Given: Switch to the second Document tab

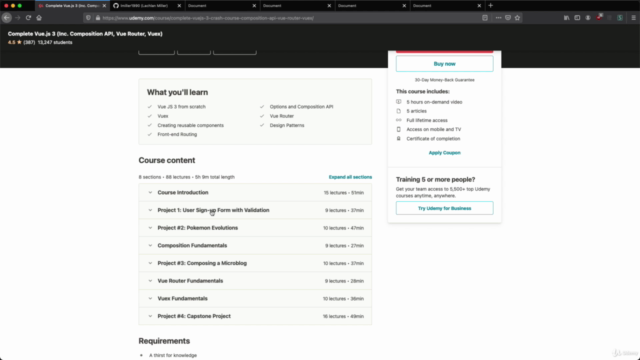Looking at the screenshot, I should 297,6.
